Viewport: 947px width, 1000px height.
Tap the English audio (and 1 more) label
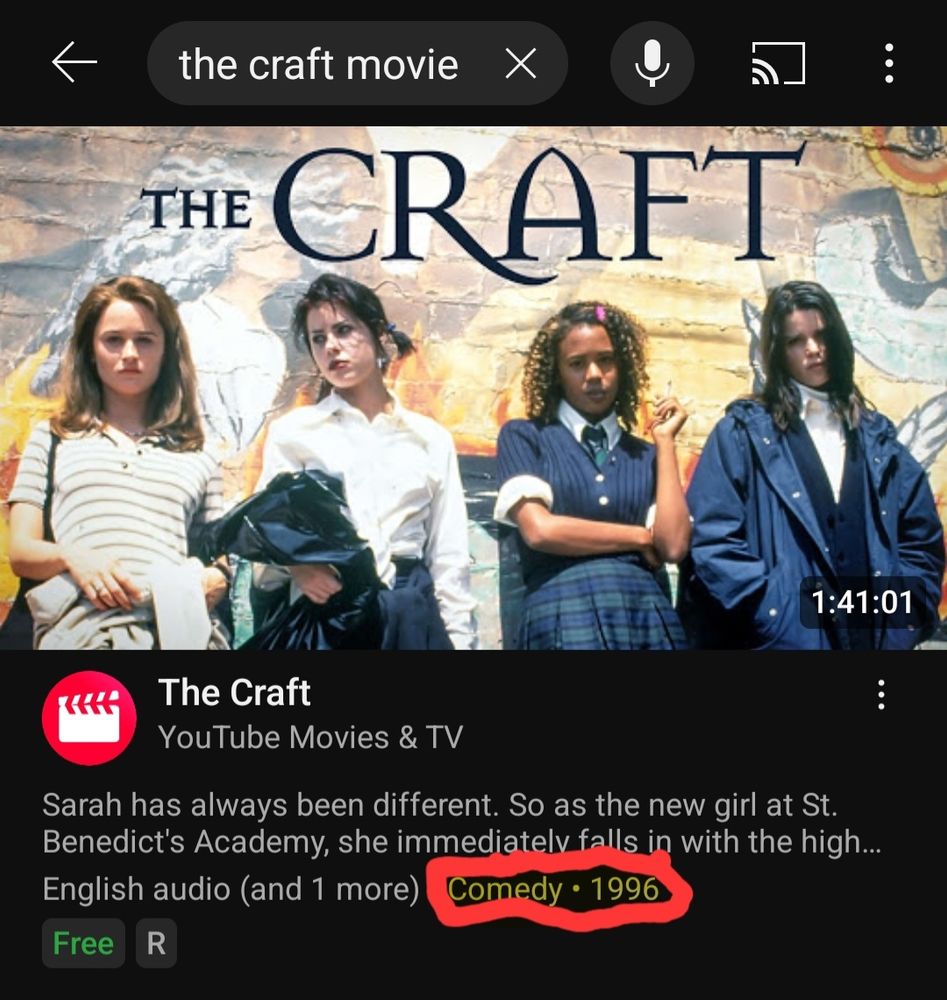click(231, 889)
